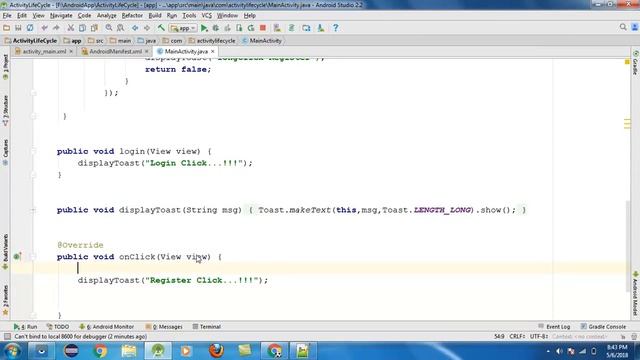
Task: Open the Build menu
Action: click(155, 16)
